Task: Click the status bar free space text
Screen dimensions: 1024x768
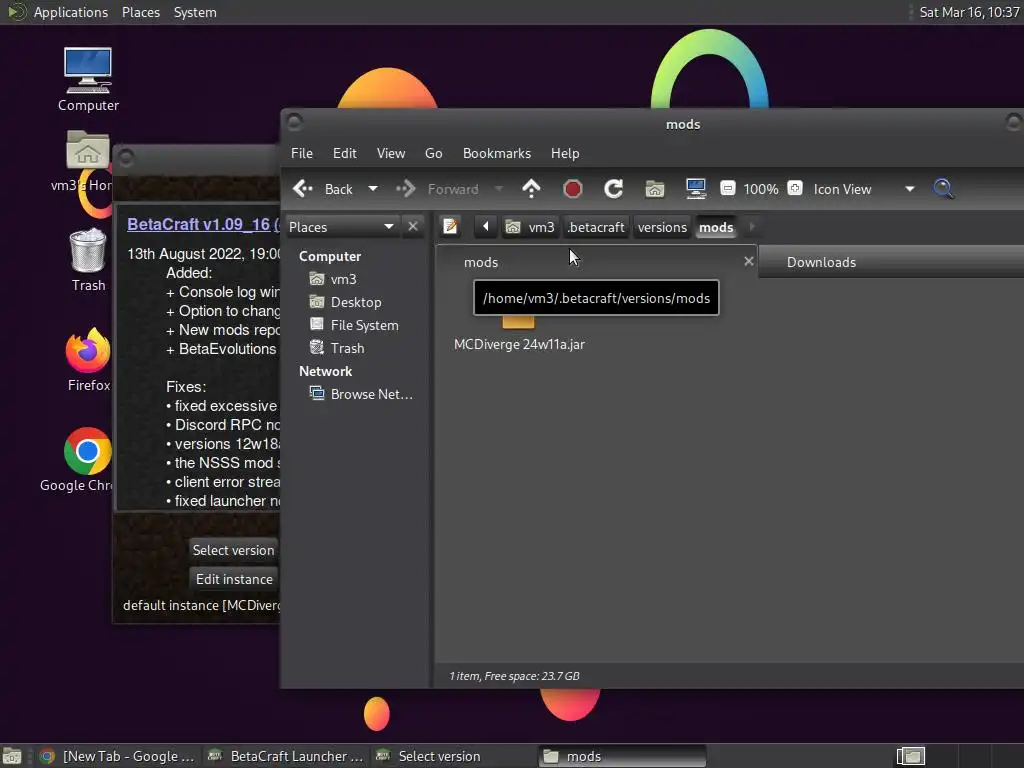Action: tap(515, 676)
